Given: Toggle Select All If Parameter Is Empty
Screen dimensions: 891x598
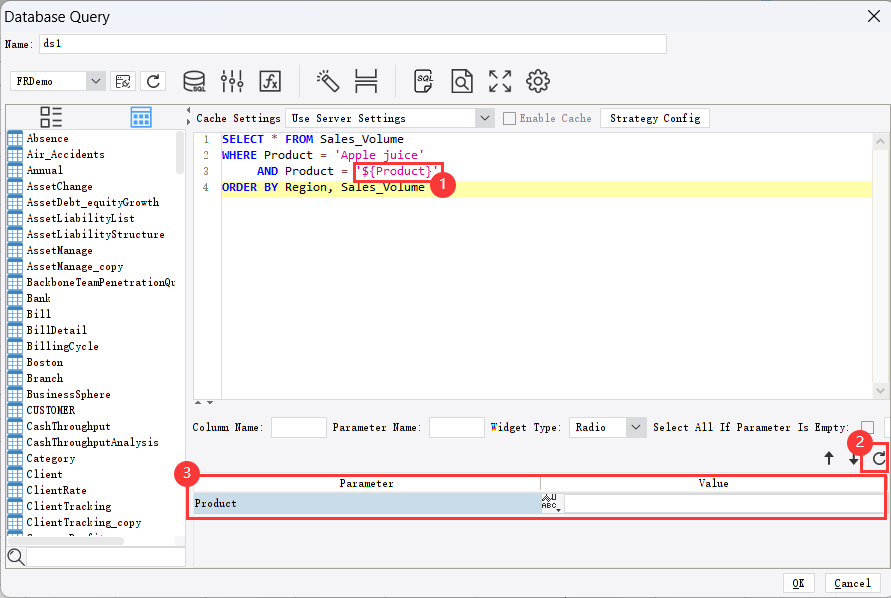Looking at the screenshot, I should (867, 427).
